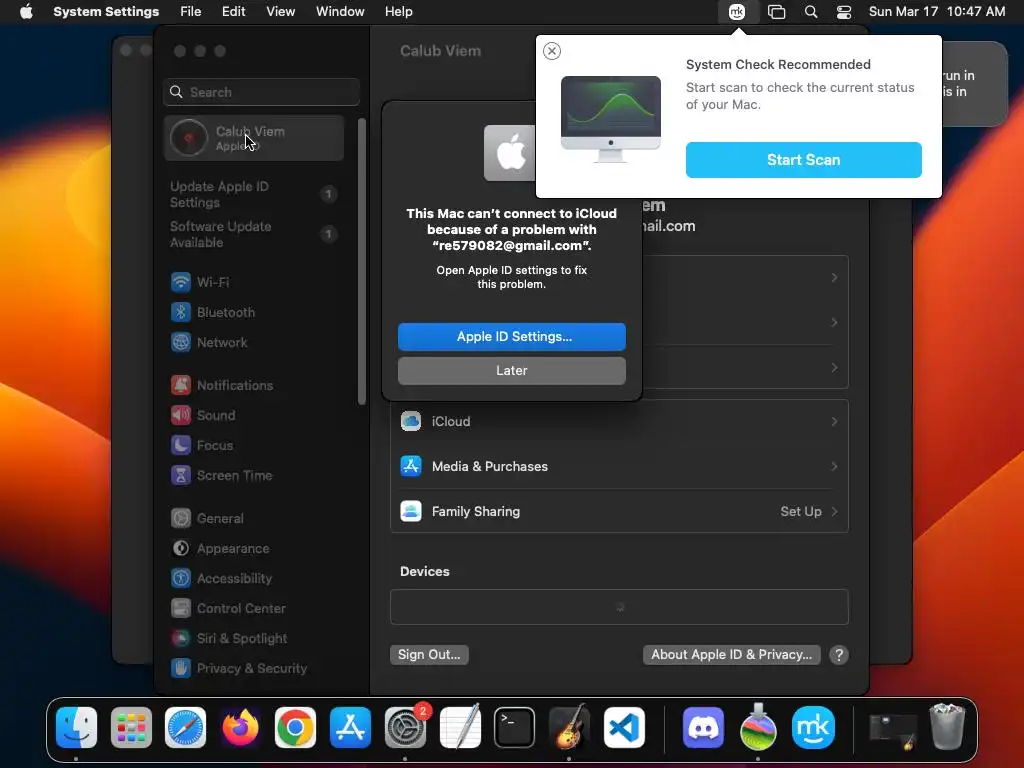1024x768 pixels.
Task: Open Discord from the Dock
Action: [703, 727]
